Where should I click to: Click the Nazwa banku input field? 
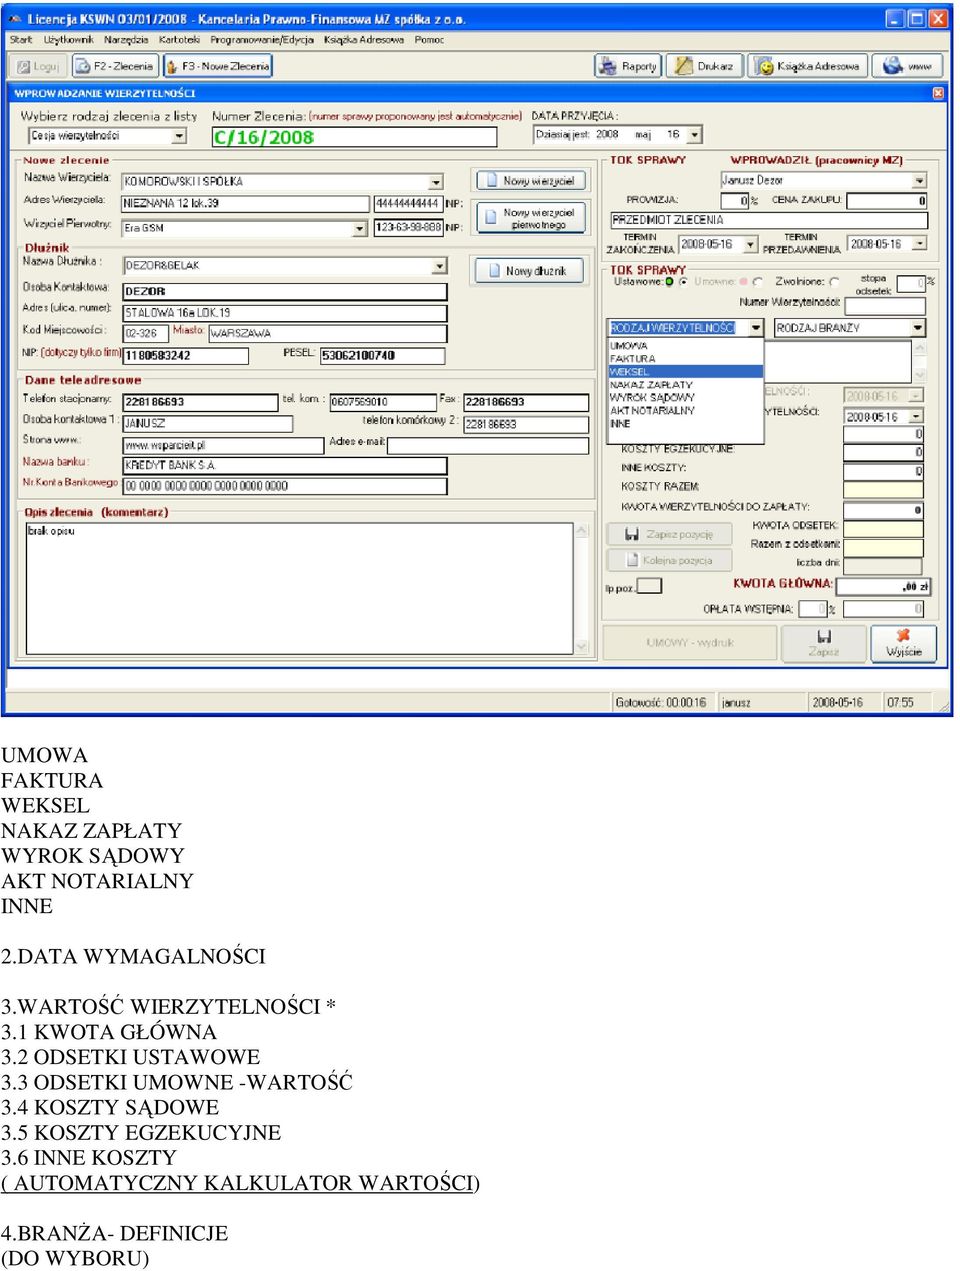[x=284, y=466]
